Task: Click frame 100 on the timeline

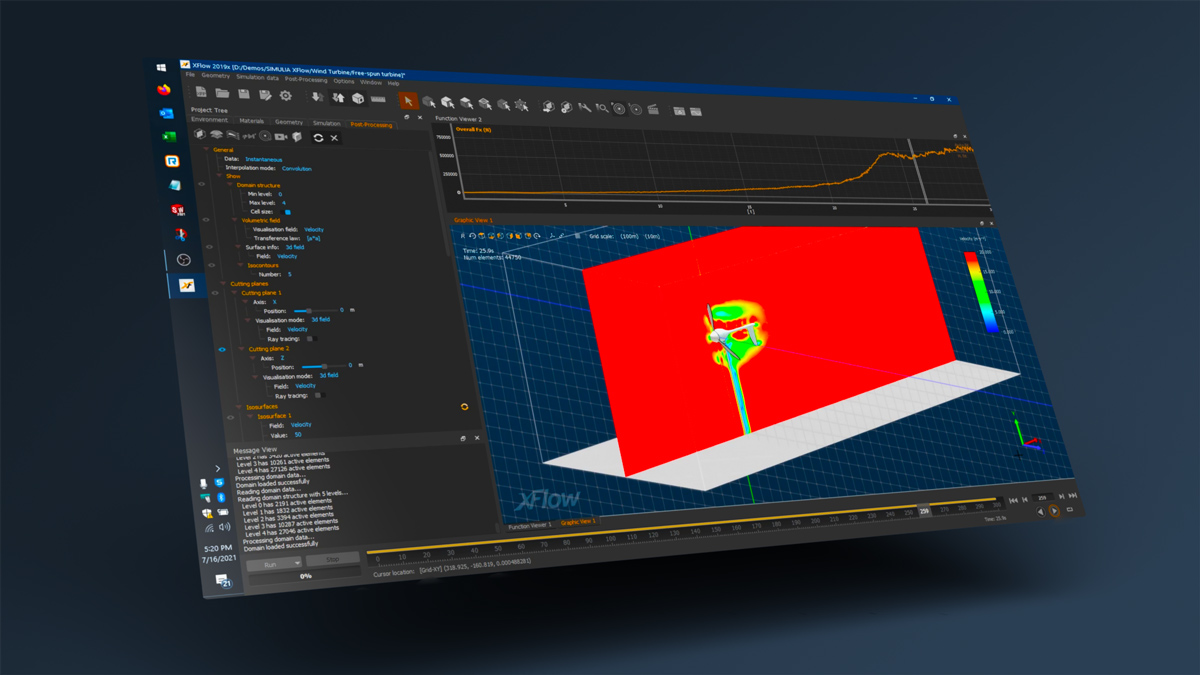Action: coord(610,539)
